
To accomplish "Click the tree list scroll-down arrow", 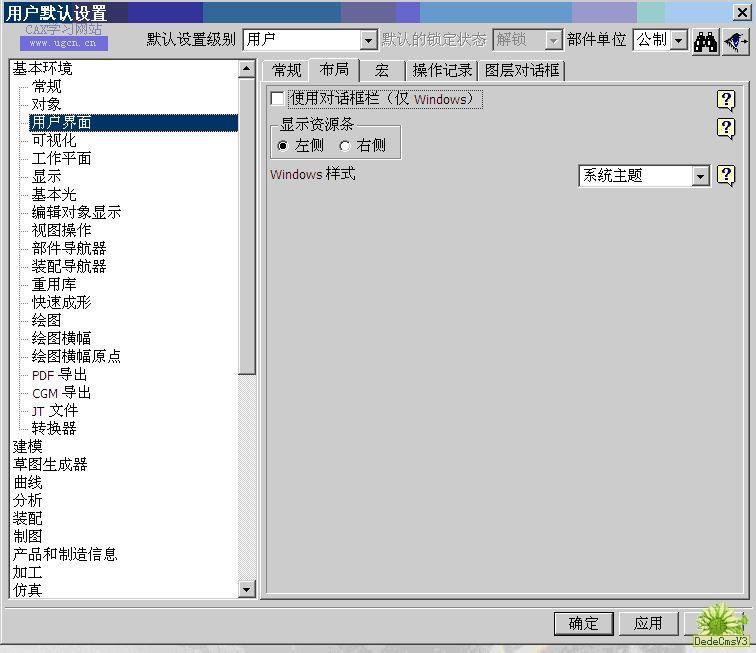I will coord(247,590).
